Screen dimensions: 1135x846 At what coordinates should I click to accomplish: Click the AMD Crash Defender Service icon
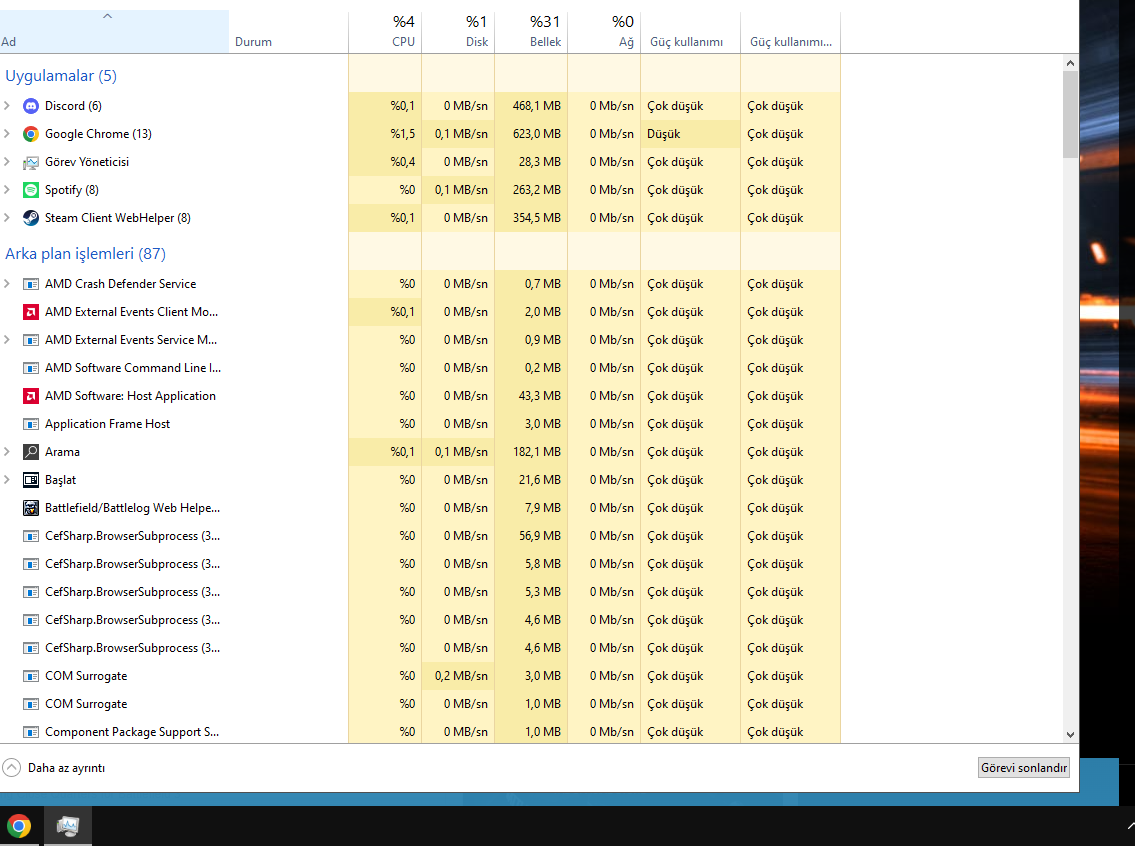click(x=30, y=284)
